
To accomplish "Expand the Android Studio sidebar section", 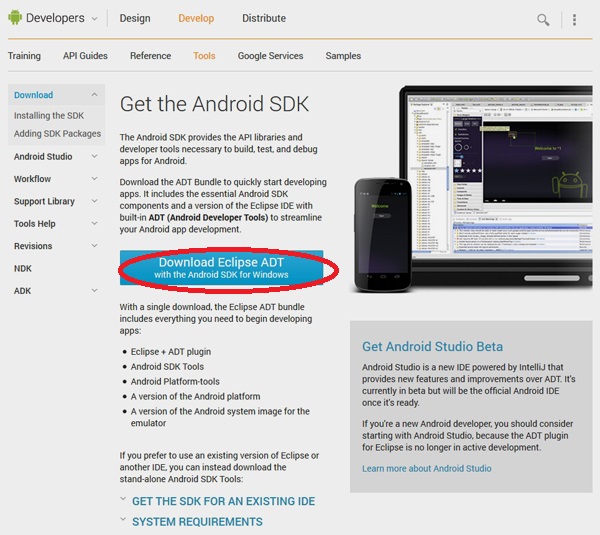I will coord(94,157).
